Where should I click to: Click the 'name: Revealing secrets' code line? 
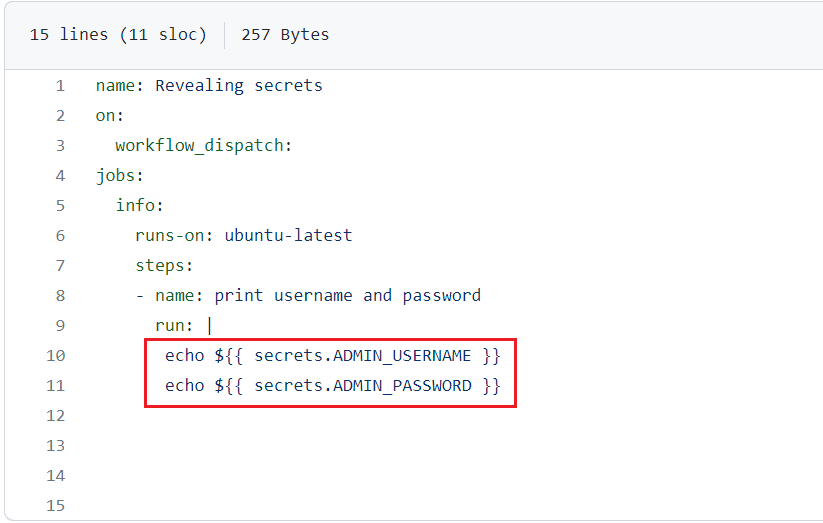(x=209, y=86)
